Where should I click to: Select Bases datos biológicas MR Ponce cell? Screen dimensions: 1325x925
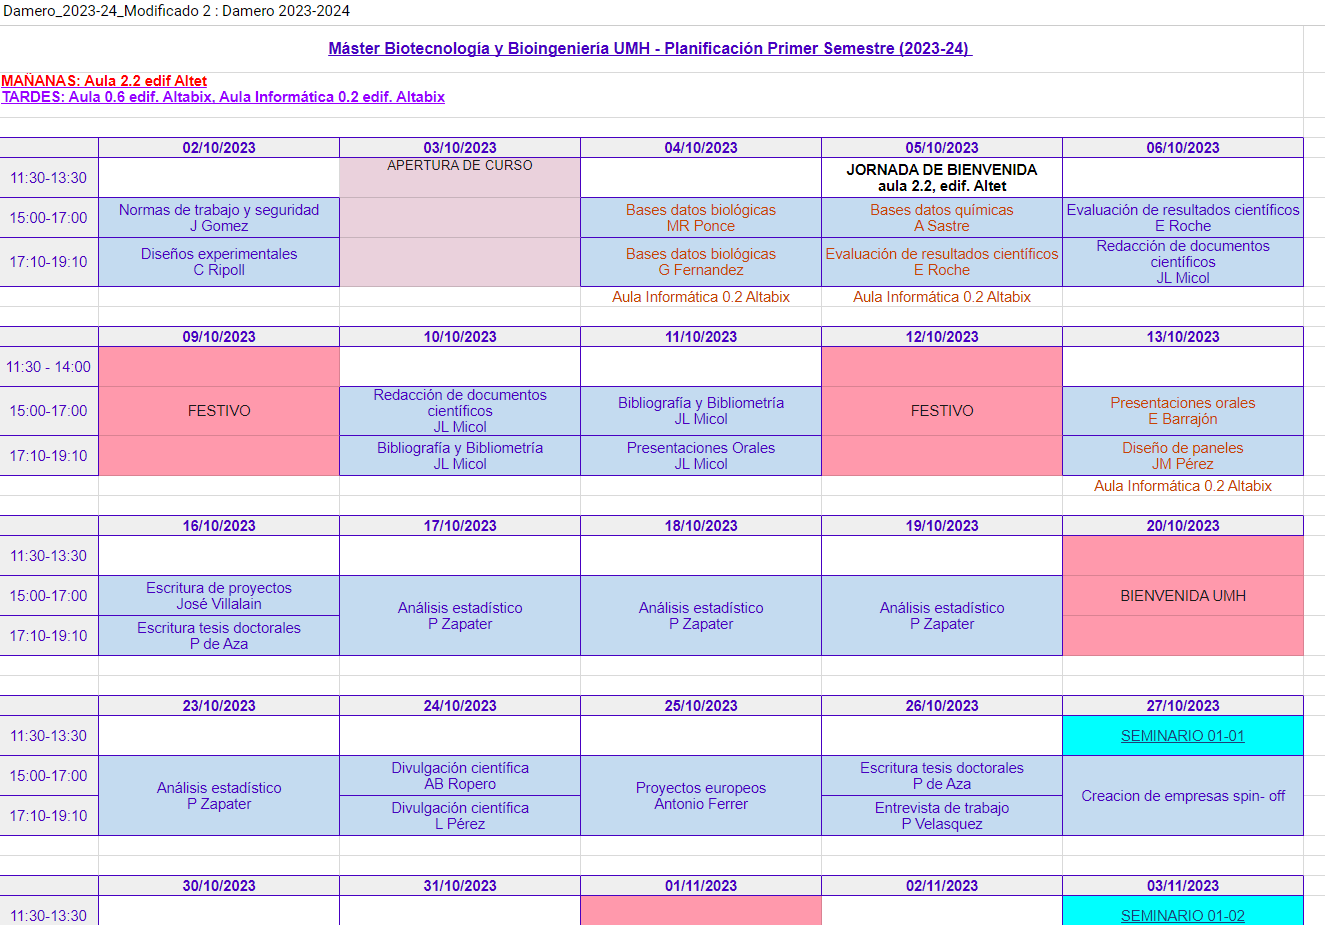pyautogui.click(x=701, y=218)
